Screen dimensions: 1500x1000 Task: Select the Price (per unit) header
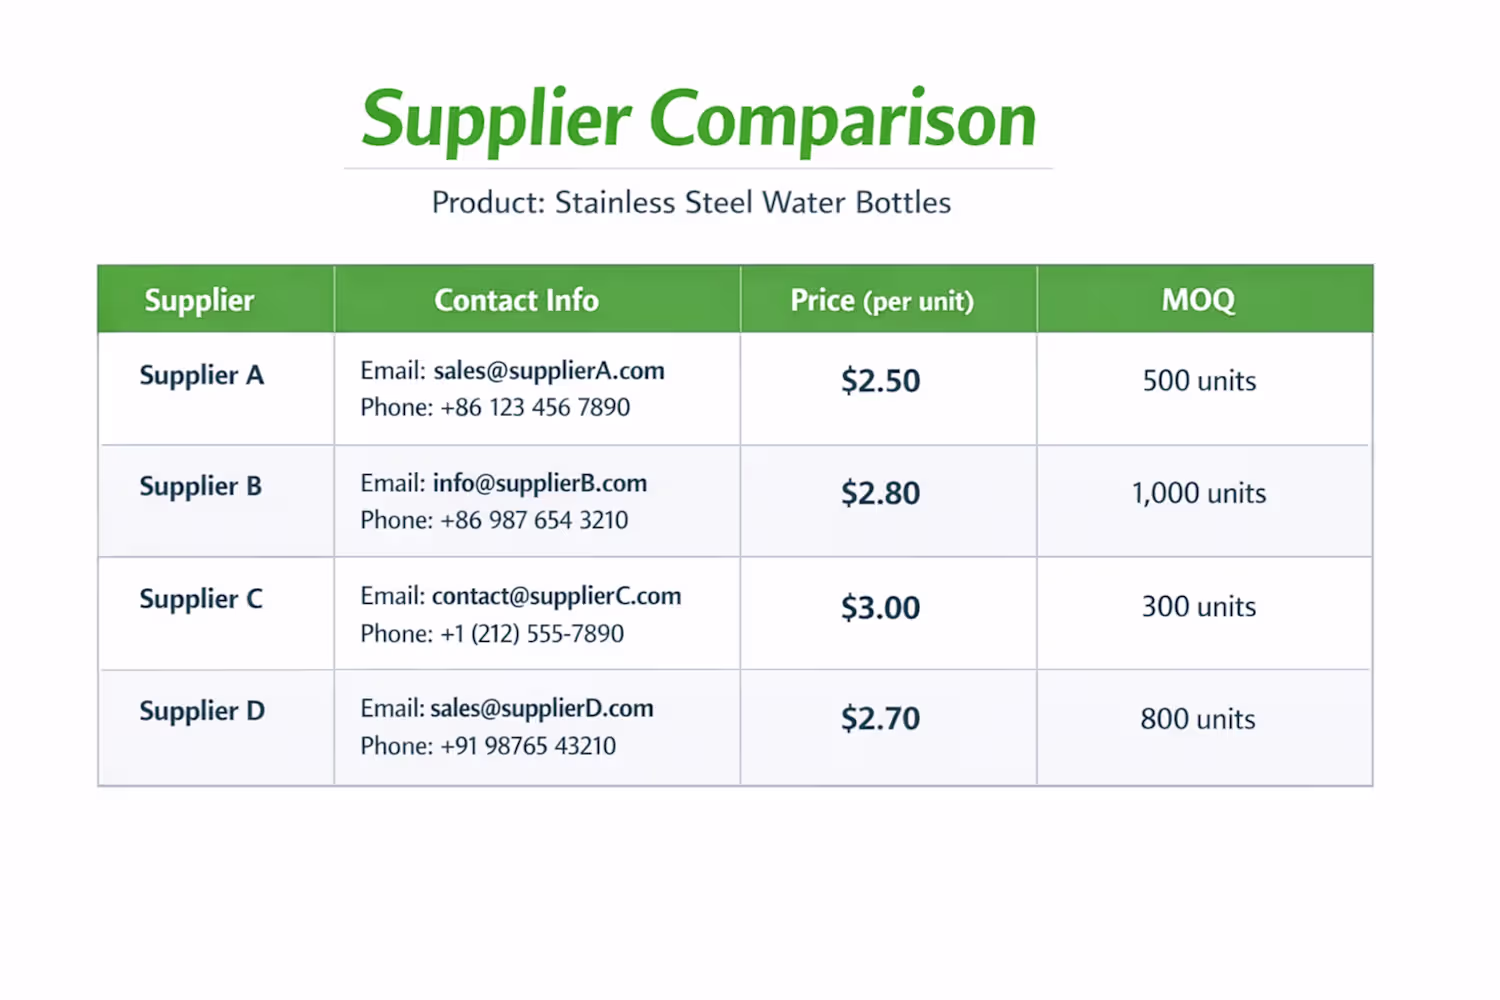pos(881,300)
